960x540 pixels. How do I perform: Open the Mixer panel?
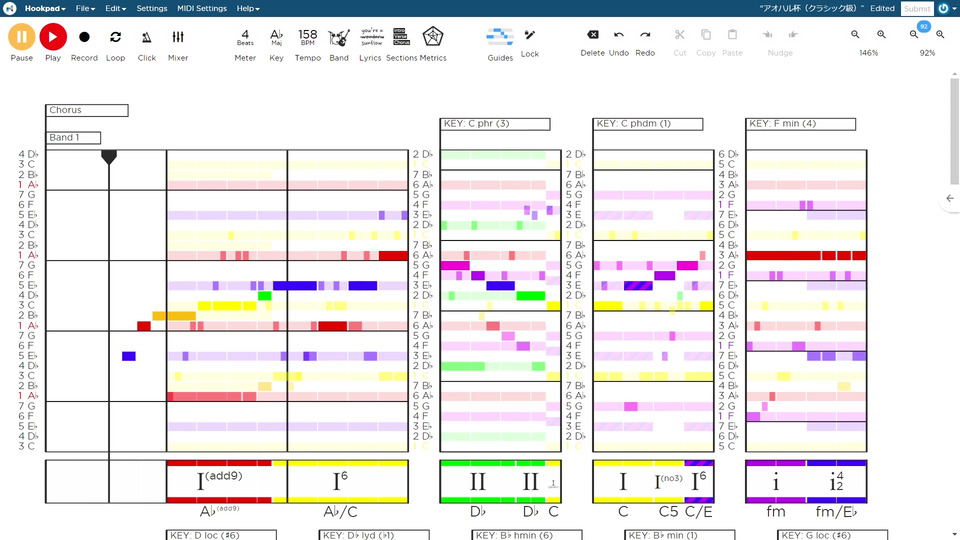(178, 37)
